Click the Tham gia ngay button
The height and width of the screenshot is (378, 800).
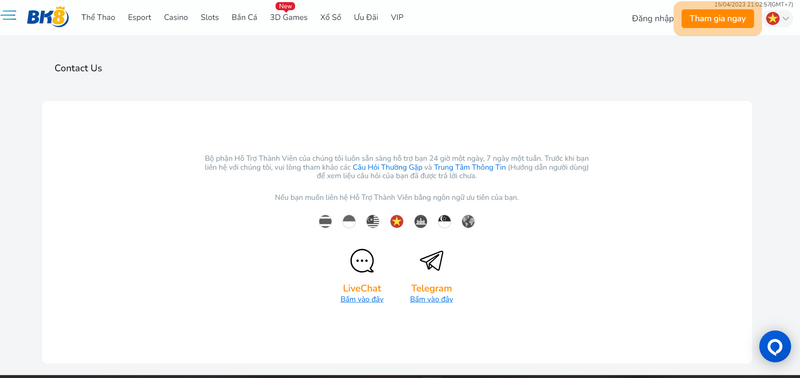[717, 18]
